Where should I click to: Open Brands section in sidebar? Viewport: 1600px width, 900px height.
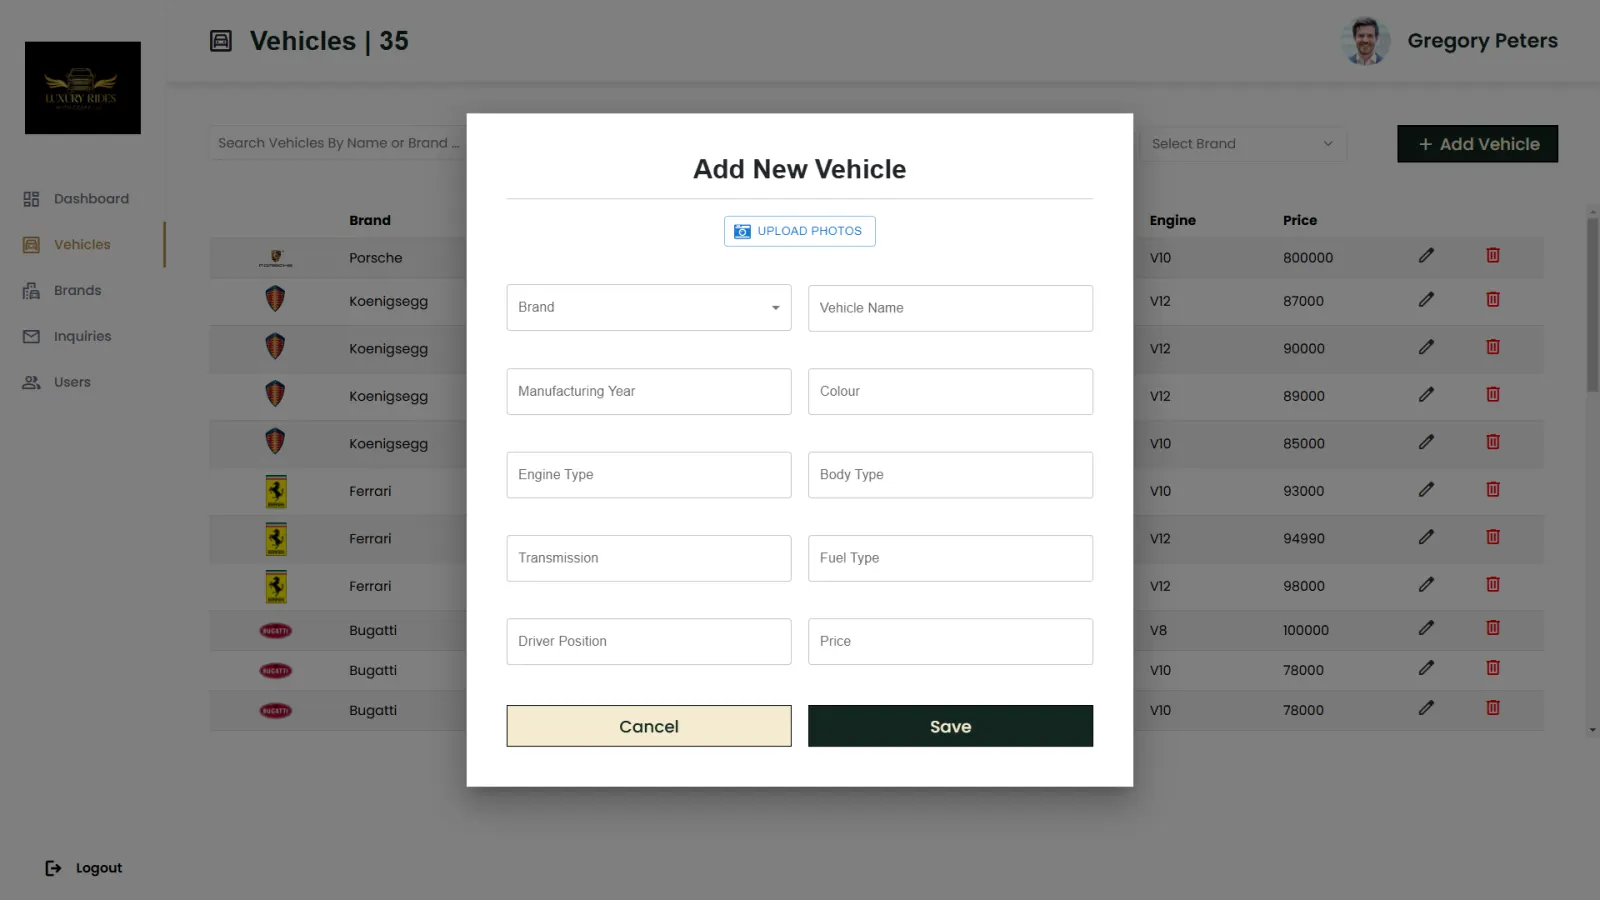tap(63, 291)
